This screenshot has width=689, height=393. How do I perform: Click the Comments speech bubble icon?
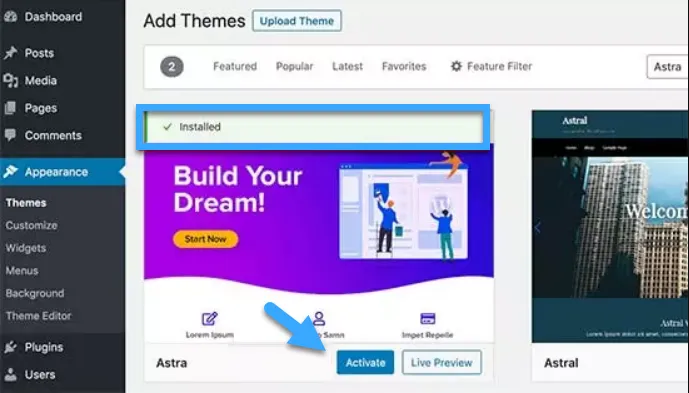[11, 135]
